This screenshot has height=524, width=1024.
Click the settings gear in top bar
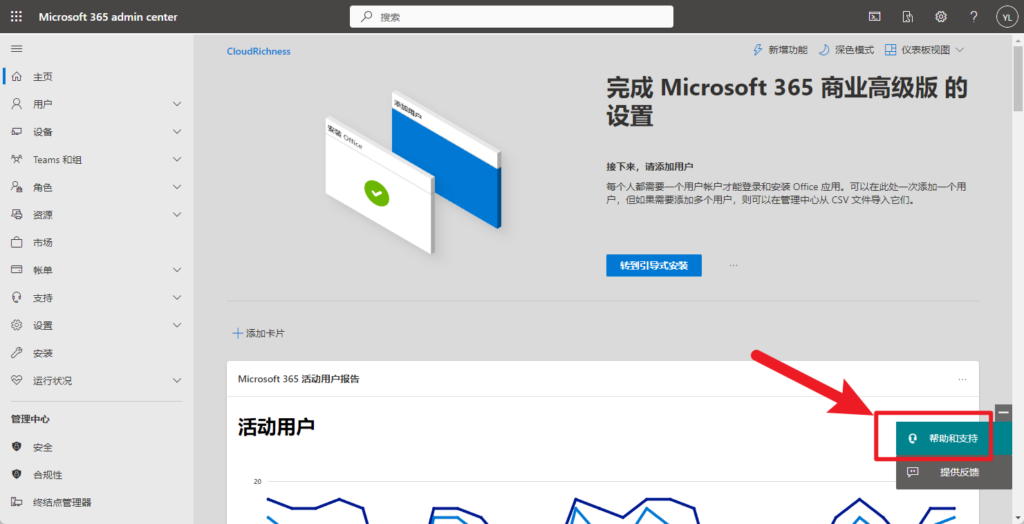[x=941, y=17]
